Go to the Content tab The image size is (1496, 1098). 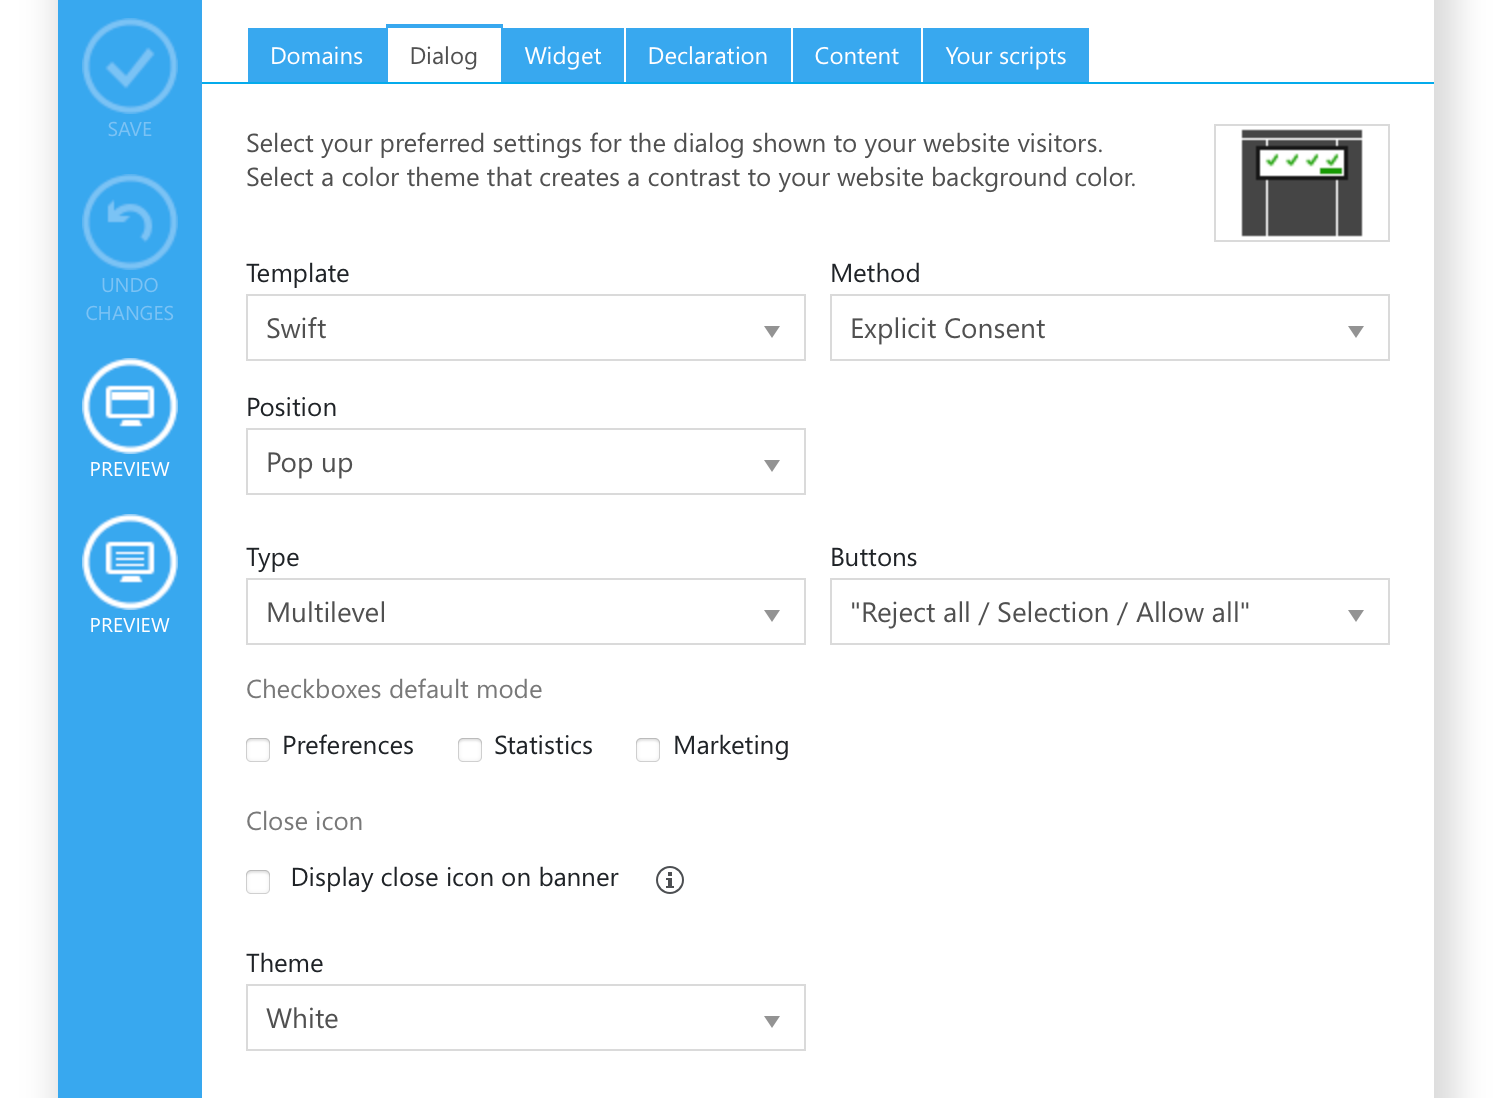point(857,56)
